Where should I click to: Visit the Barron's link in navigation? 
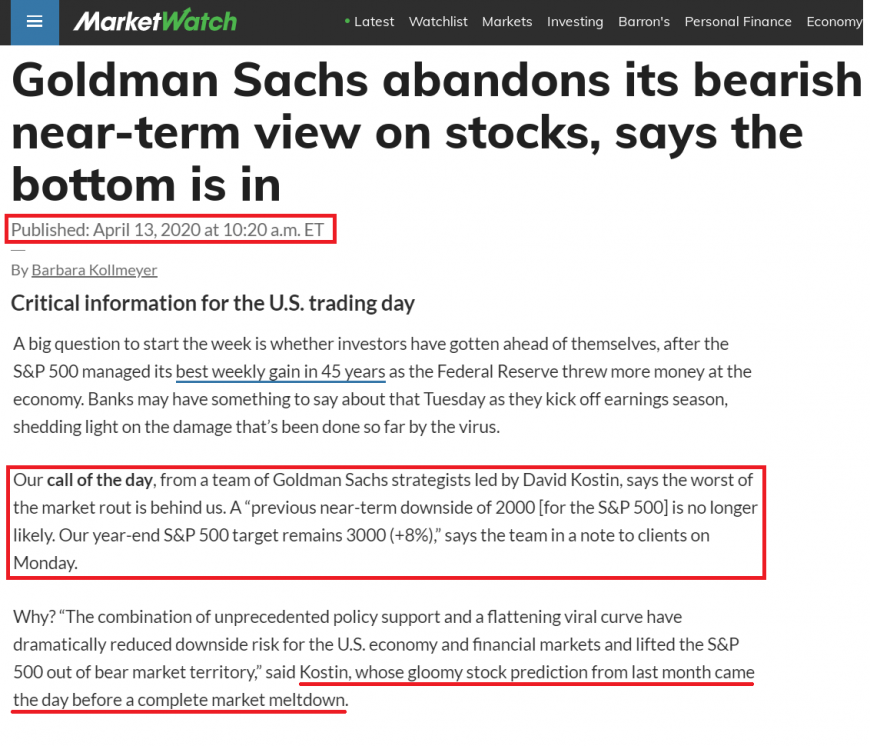[644, 21]
